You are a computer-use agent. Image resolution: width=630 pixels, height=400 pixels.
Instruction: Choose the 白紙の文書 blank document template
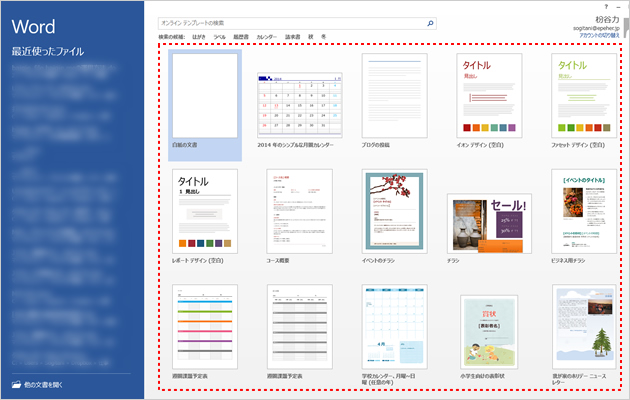[205, 105]
